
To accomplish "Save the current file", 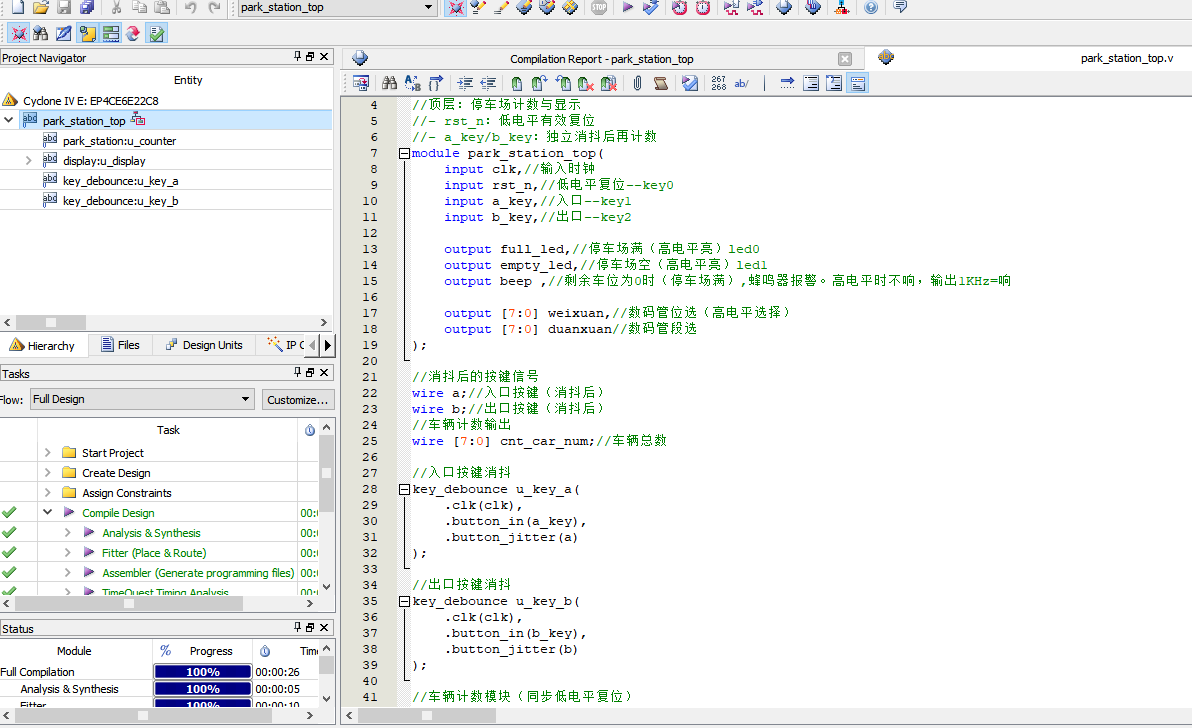I will (64, 8).
